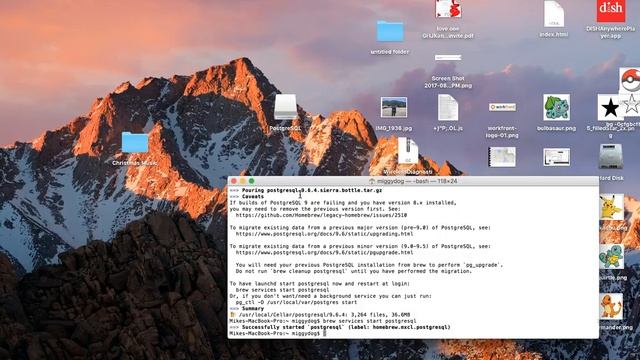Select the .js document file icon
Viewport: 640px width, 360px height.
coord(448,108)
